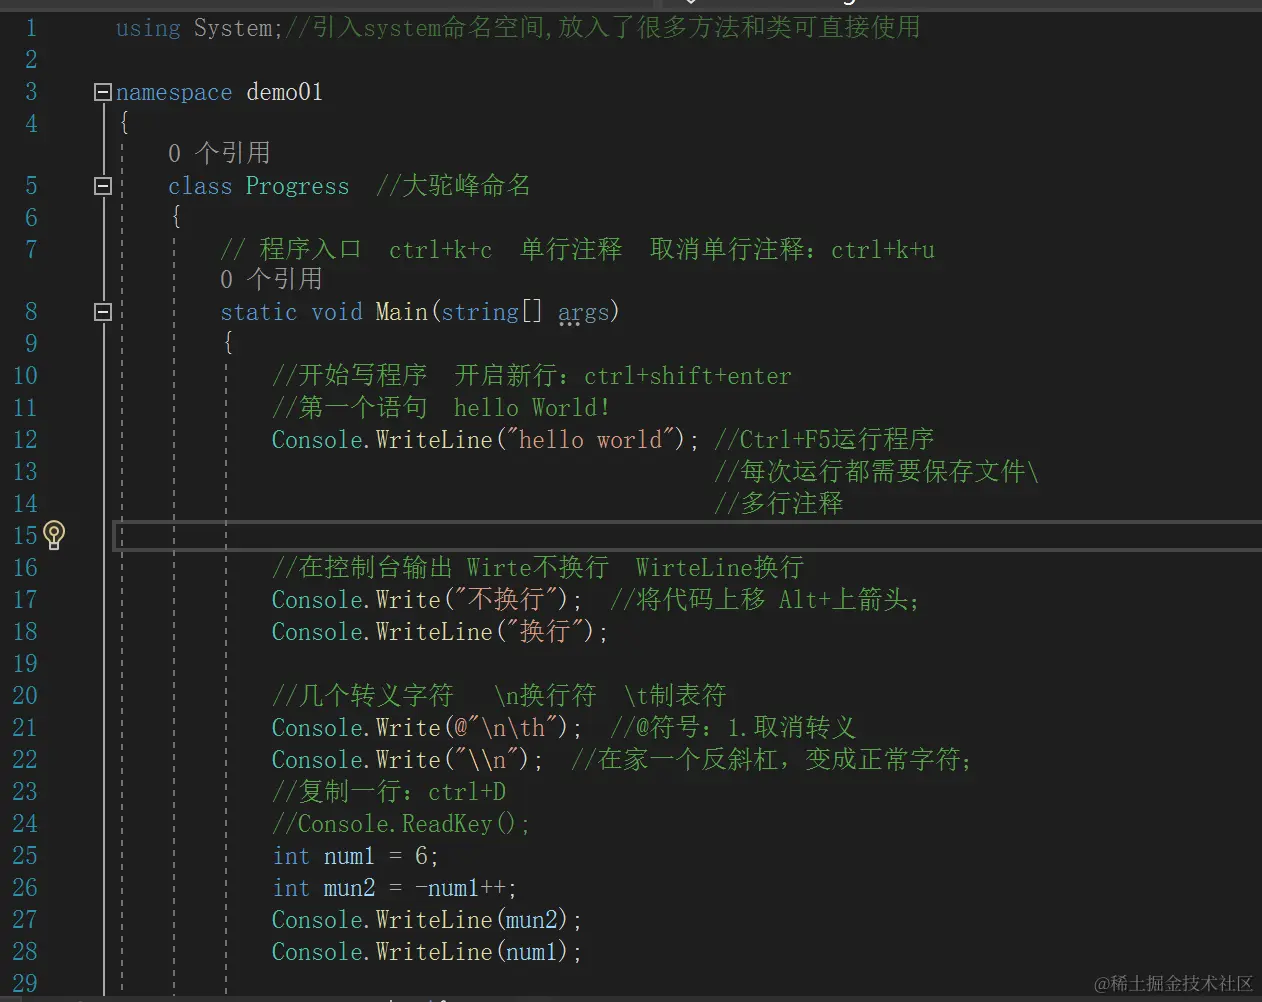The height and width of the screenshot is (1002, 1262).
Task: Click the word 'using' on line 1
Action: coord(148,28)
